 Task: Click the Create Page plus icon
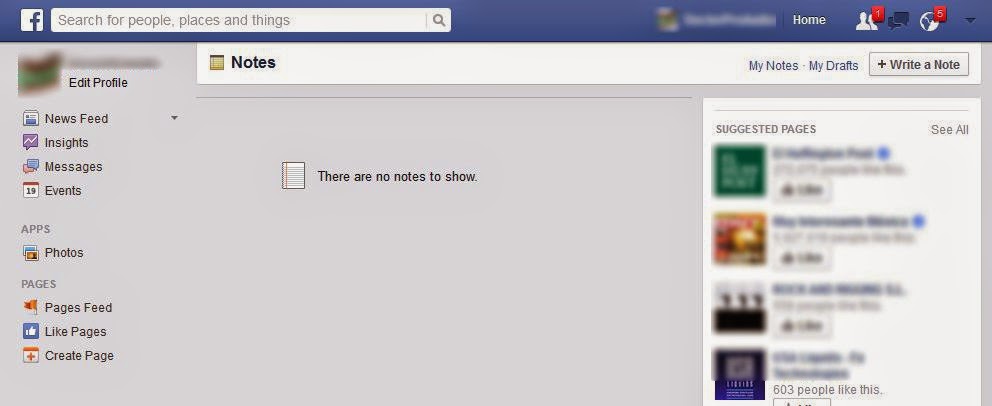coord(30,355)
